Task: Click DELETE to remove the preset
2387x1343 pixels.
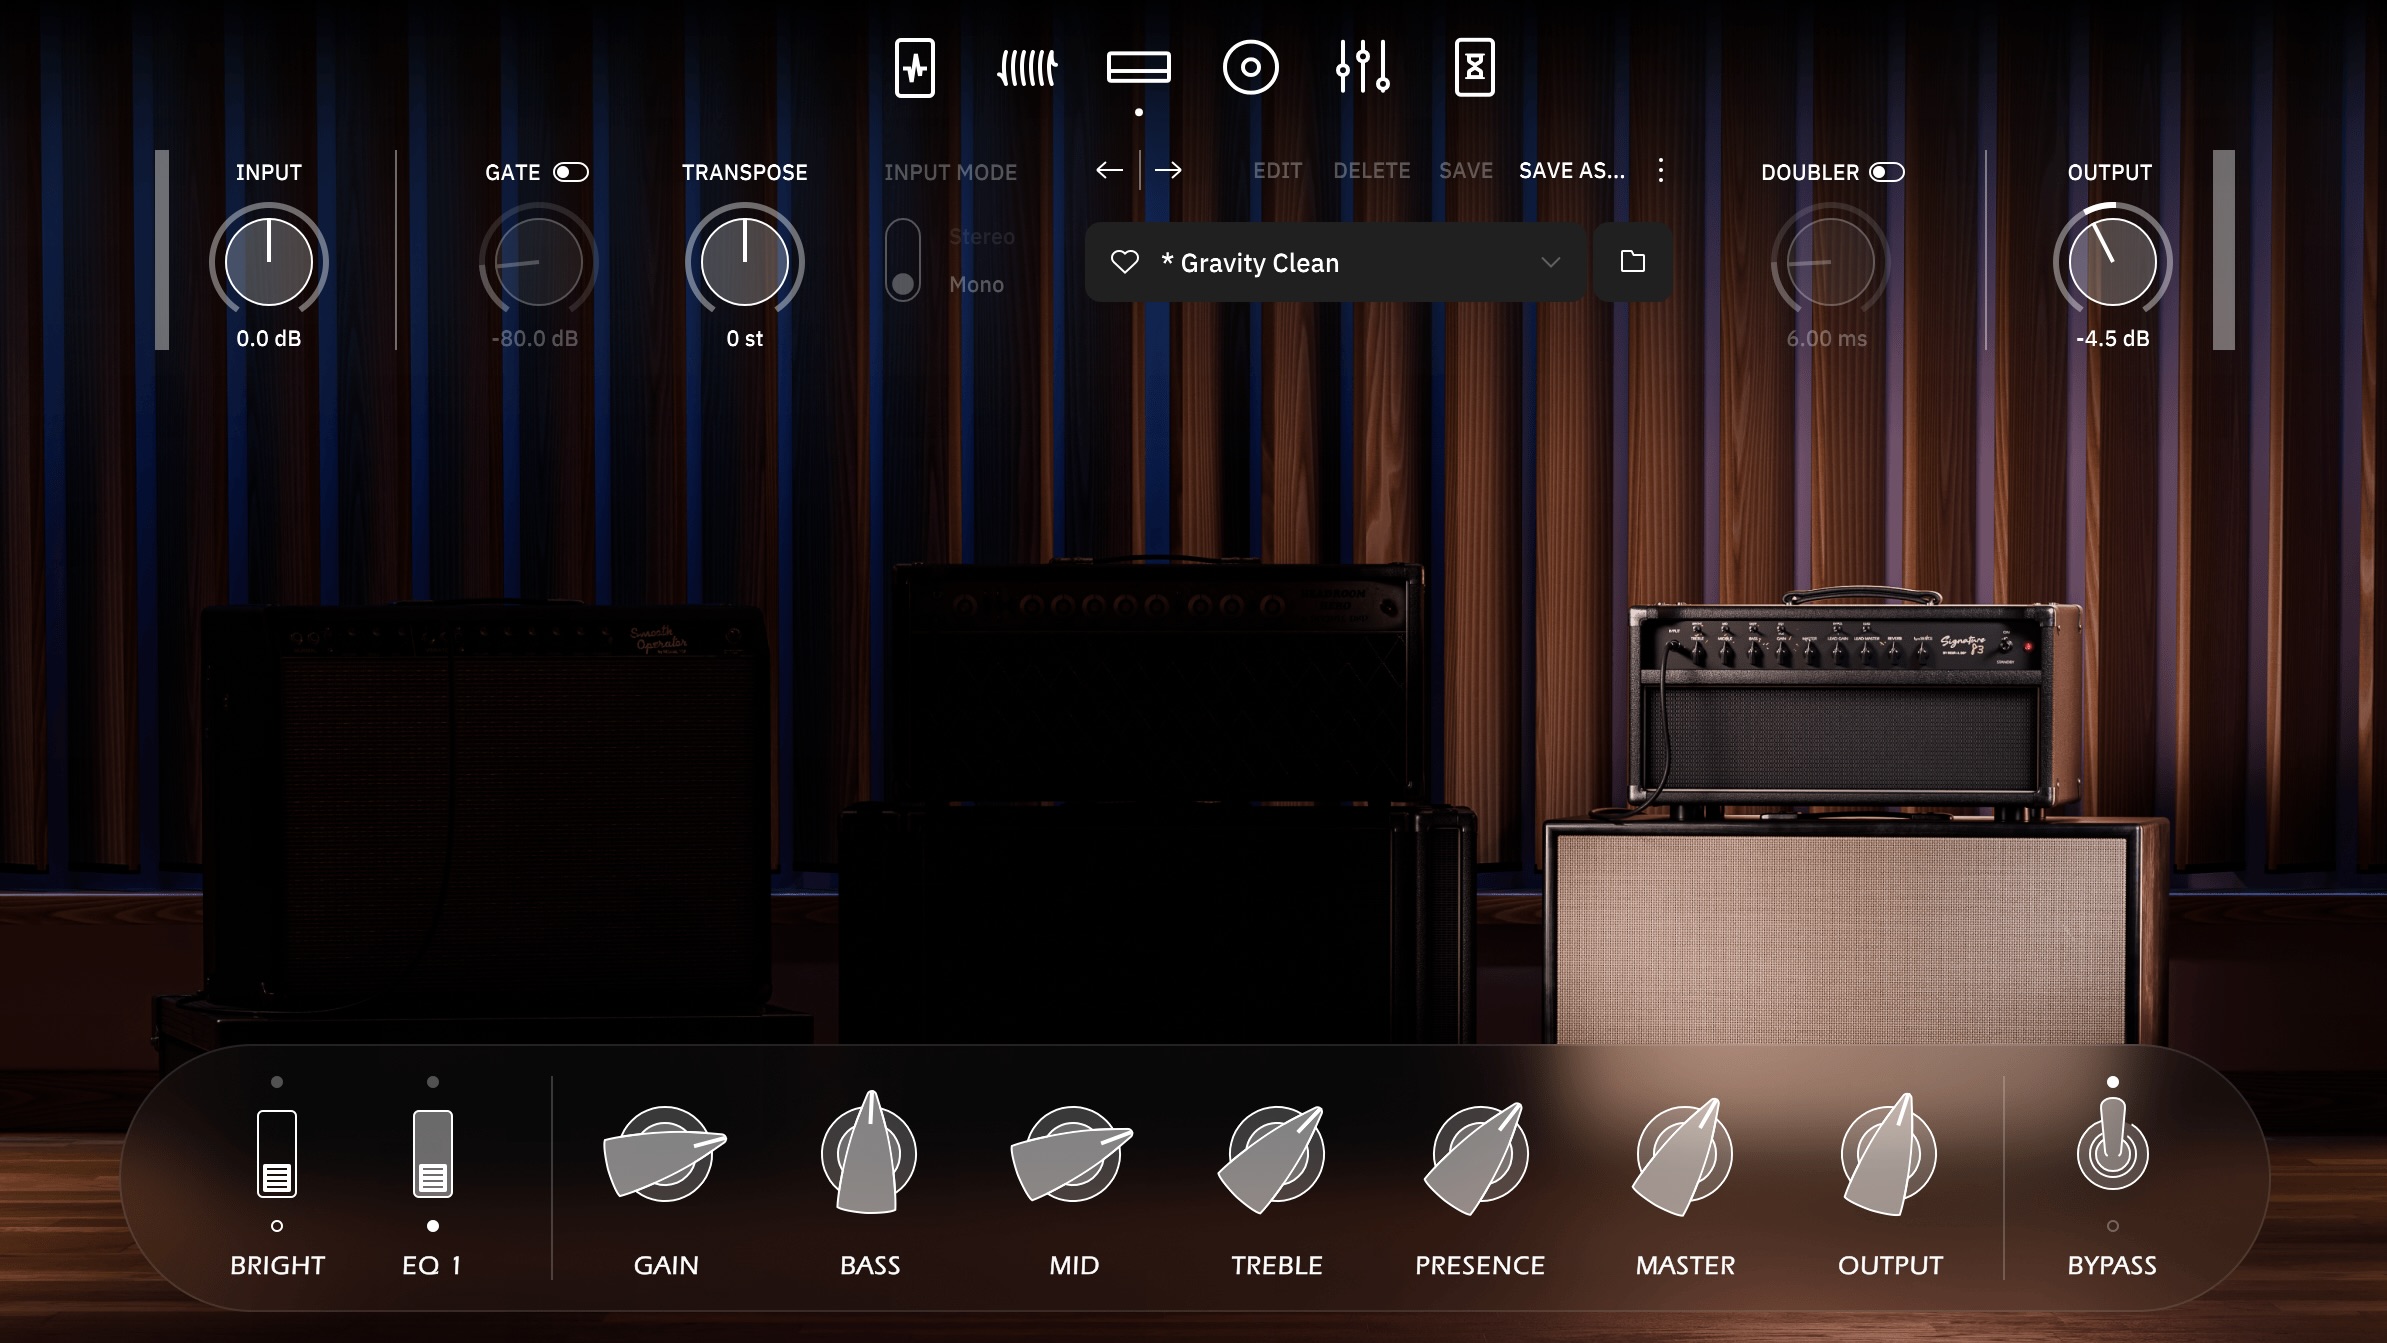Action: (x=1371, y=171)
